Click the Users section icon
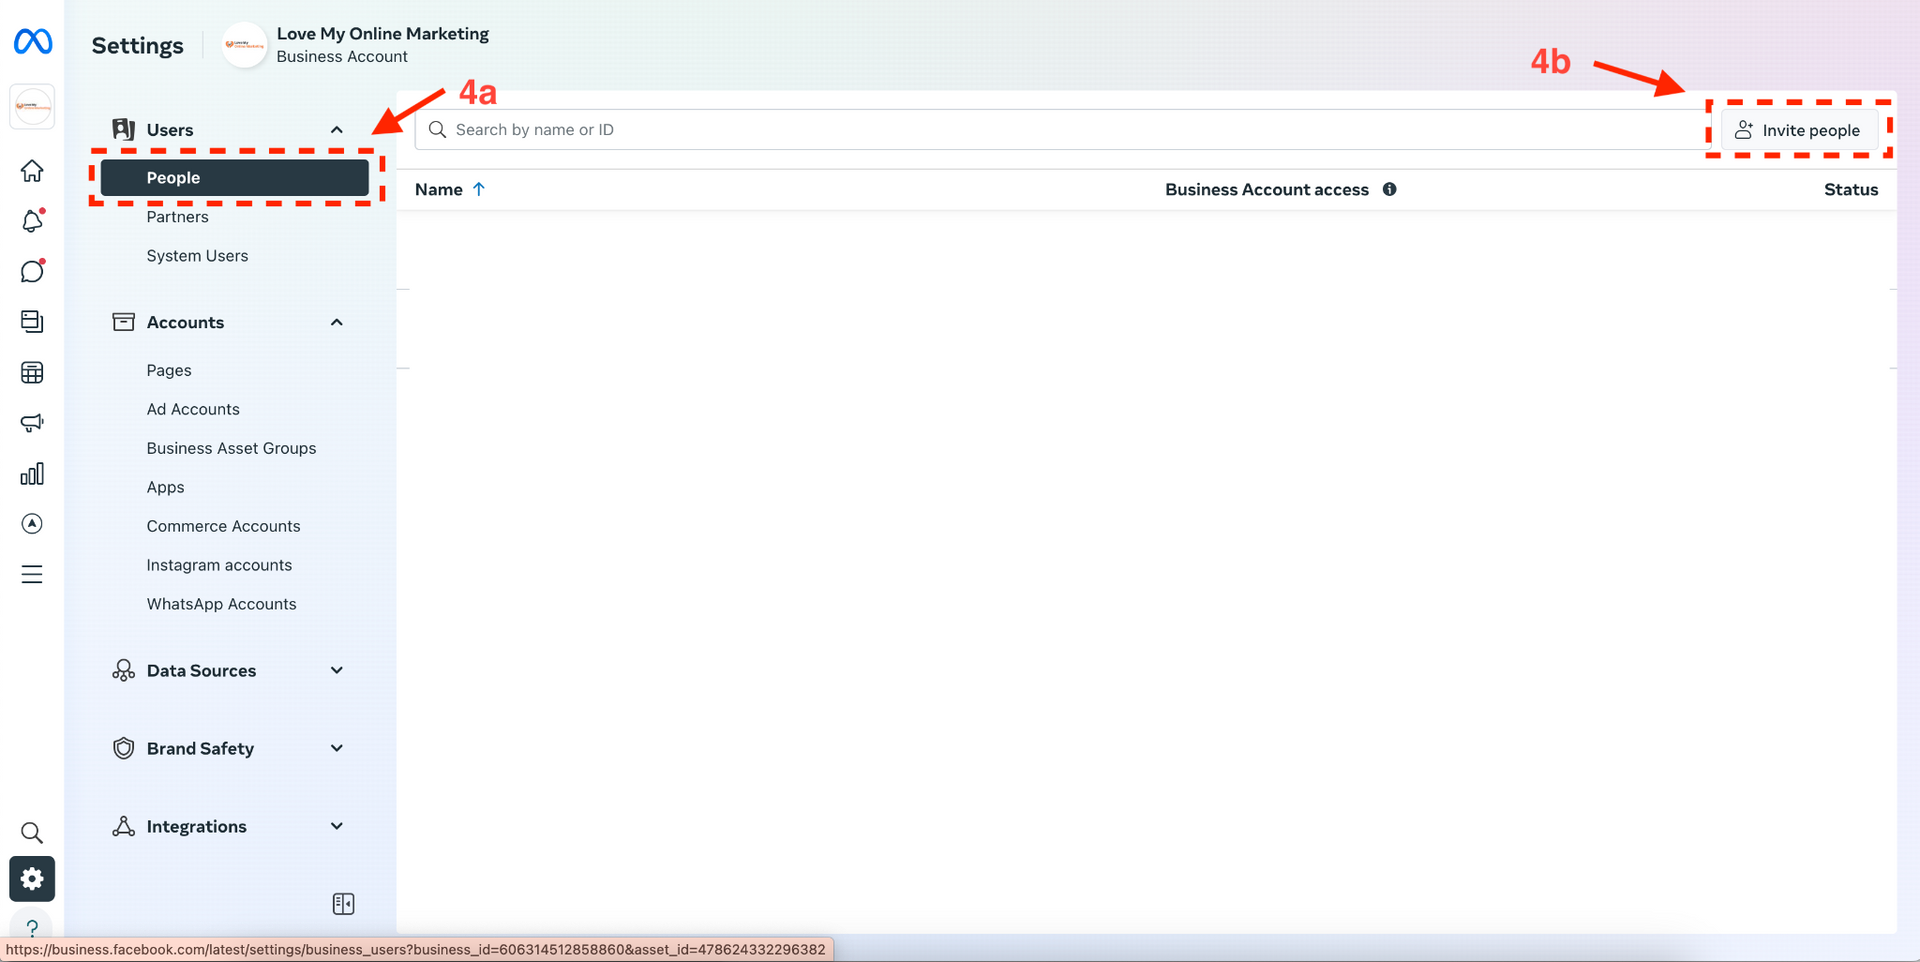1920x962 pixels. (x=123, y=129)
